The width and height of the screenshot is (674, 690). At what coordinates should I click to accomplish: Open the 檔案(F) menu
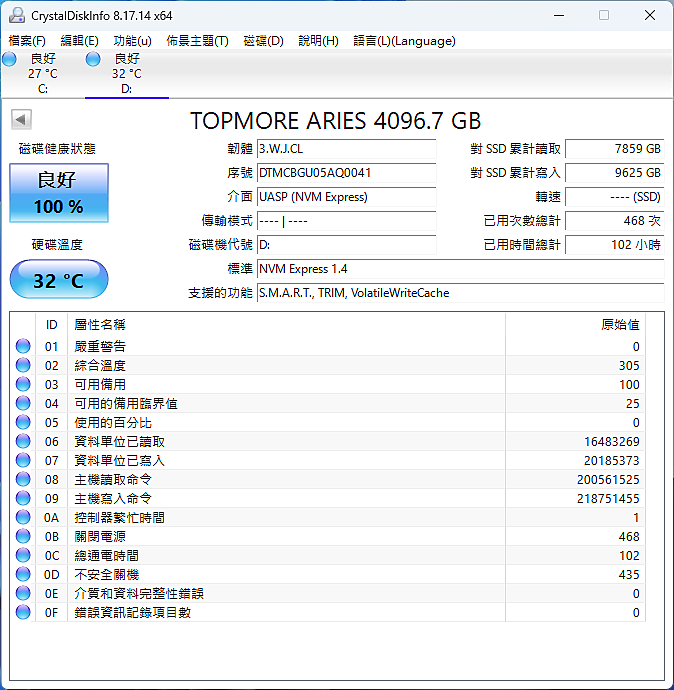tap(27, 41)
